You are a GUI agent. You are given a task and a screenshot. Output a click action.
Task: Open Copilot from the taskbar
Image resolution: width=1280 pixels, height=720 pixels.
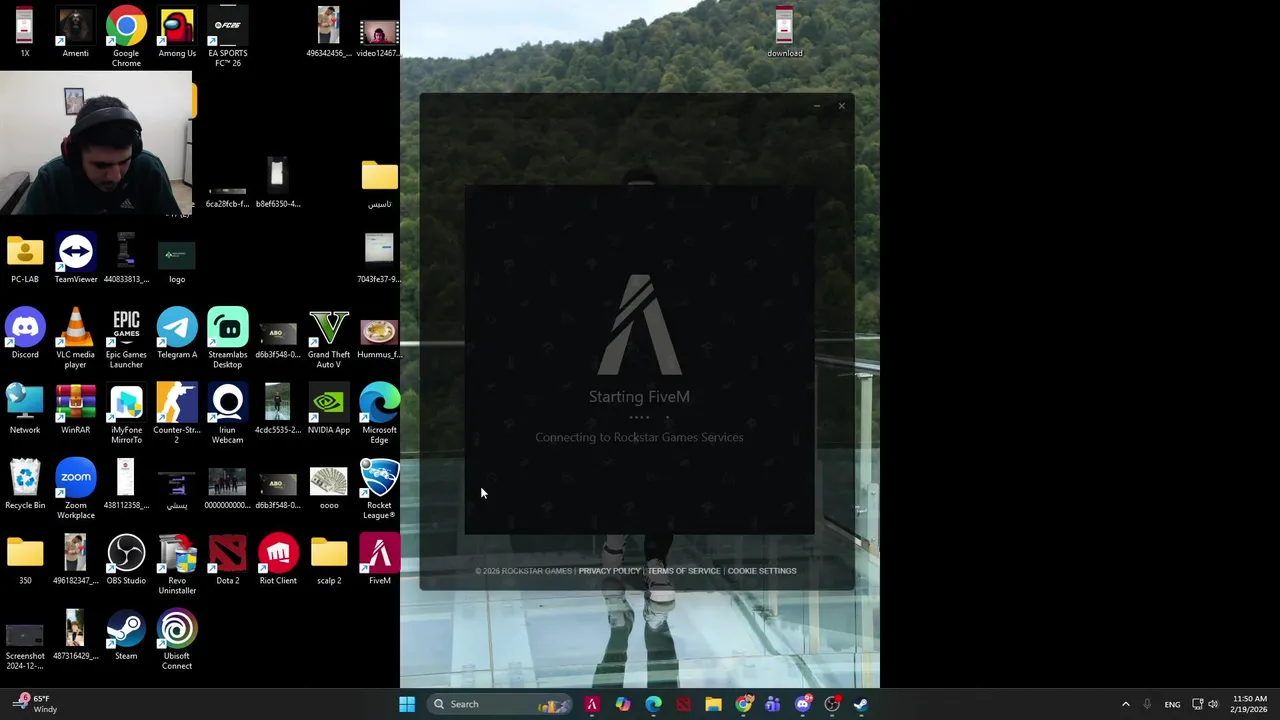623,704
